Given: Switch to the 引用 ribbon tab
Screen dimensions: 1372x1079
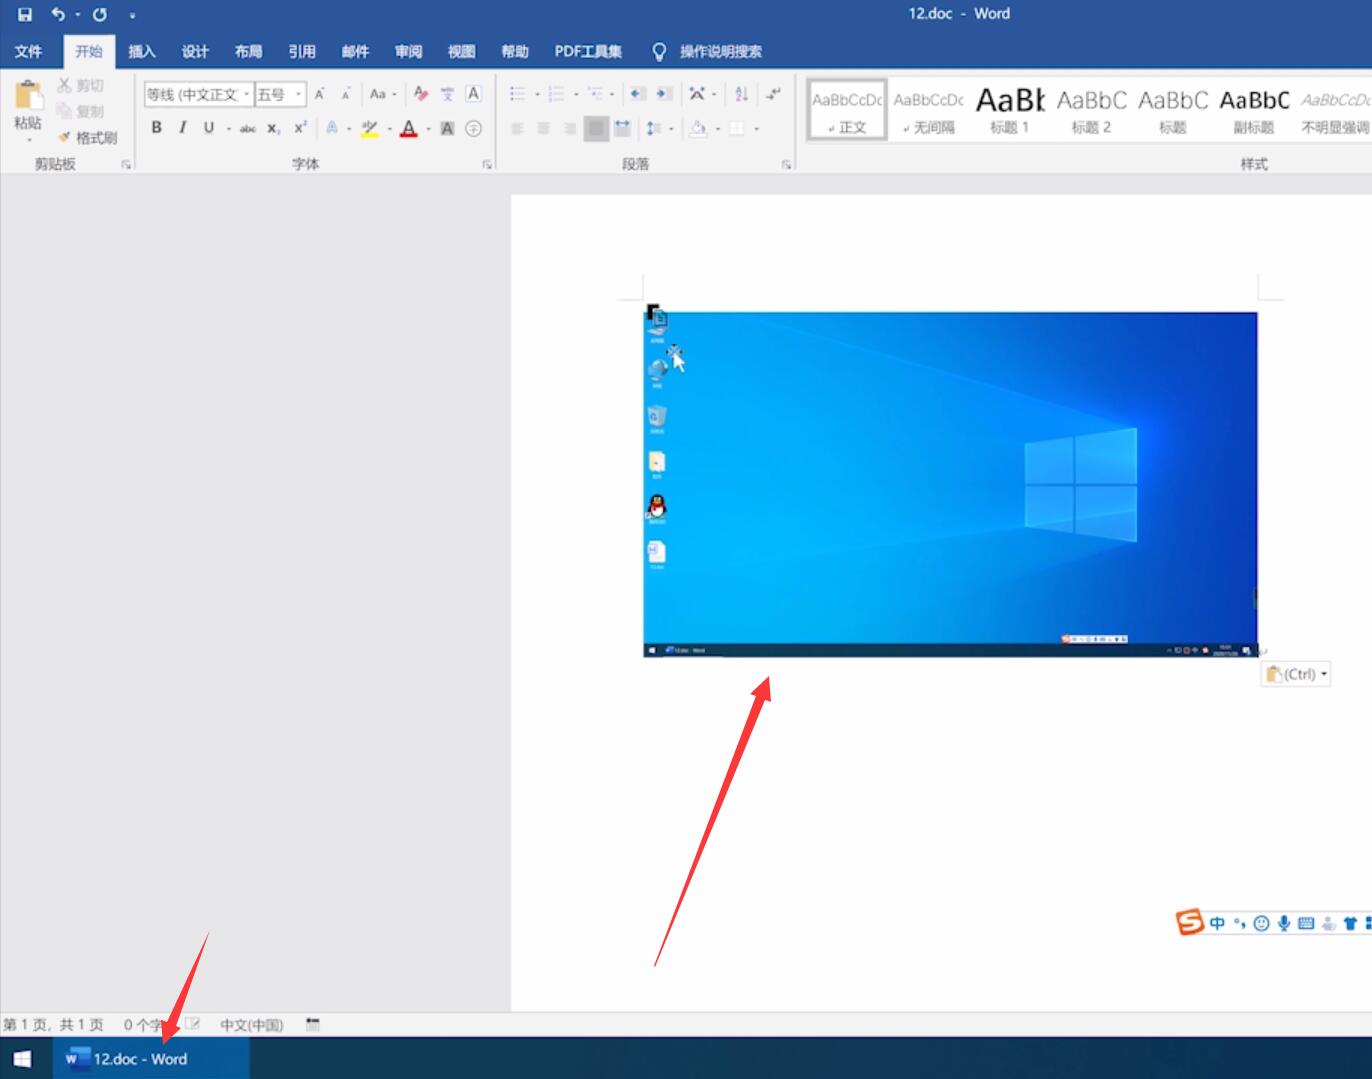Looking at the screenshot, I should 301,51.
